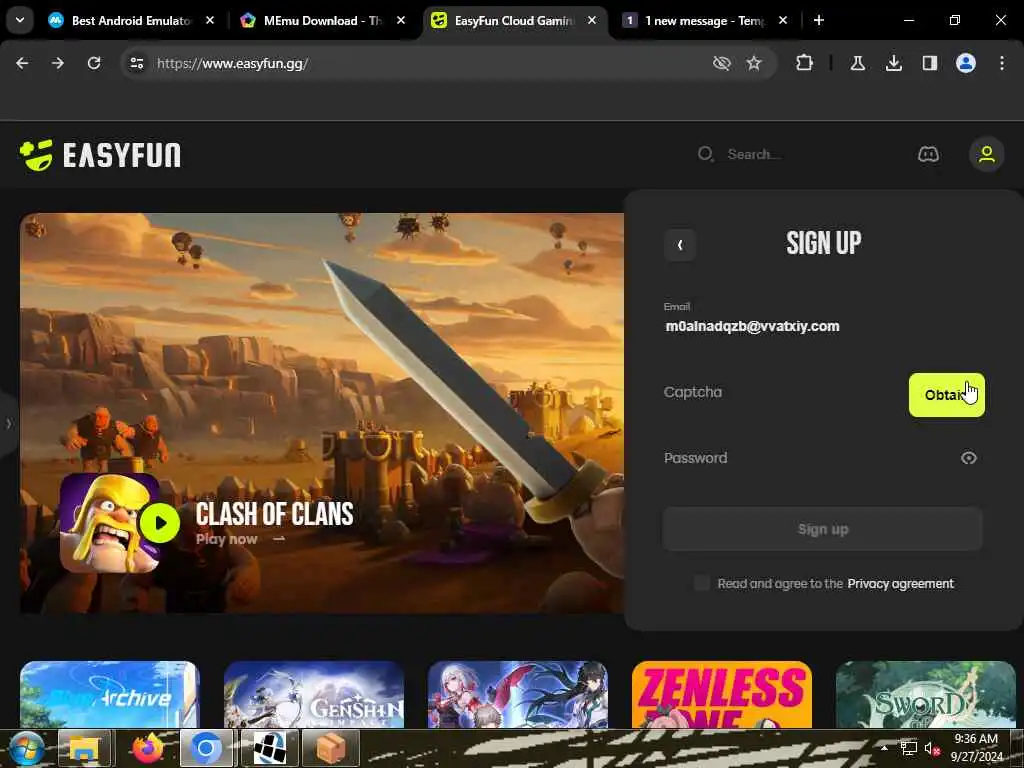Click the email input field

tap(823, 325)
